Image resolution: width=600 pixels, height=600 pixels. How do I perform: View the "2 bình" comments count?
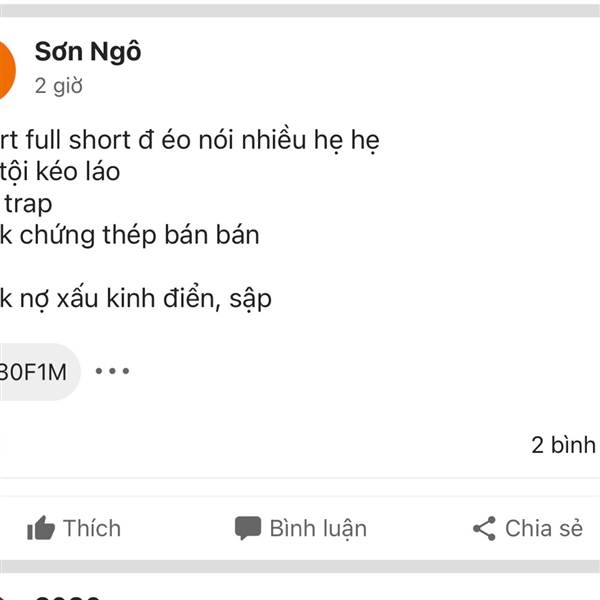point(563,445)
